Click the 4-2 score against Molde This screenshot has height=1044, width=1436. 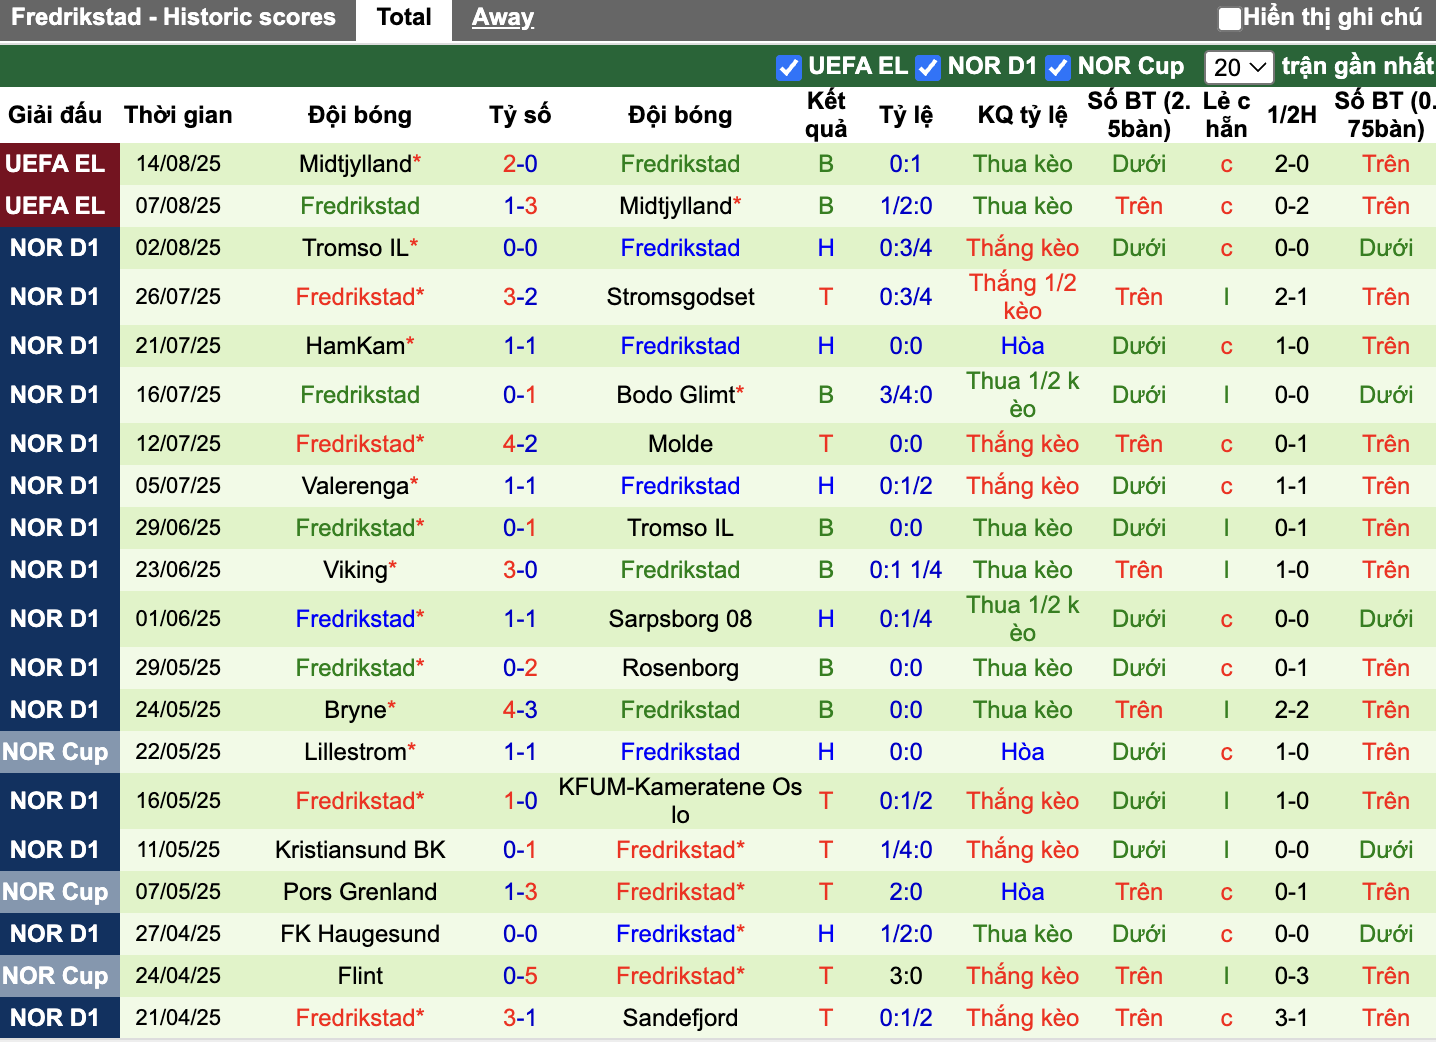pyautogui.click(x=520, y=444)
